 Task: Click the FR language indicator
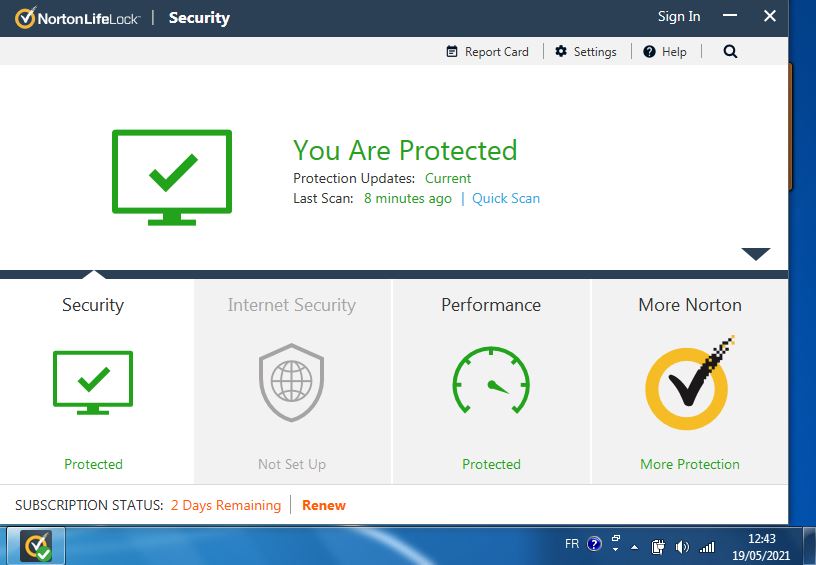point(571,544)
